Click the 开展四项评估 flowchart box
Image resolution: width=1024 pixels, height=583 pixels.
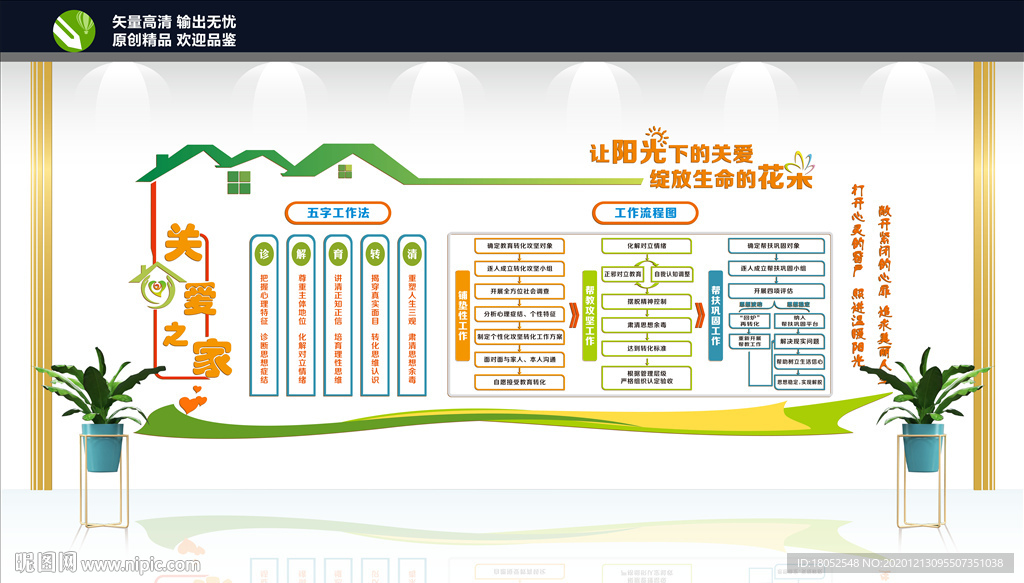click(x=775, y=291)
